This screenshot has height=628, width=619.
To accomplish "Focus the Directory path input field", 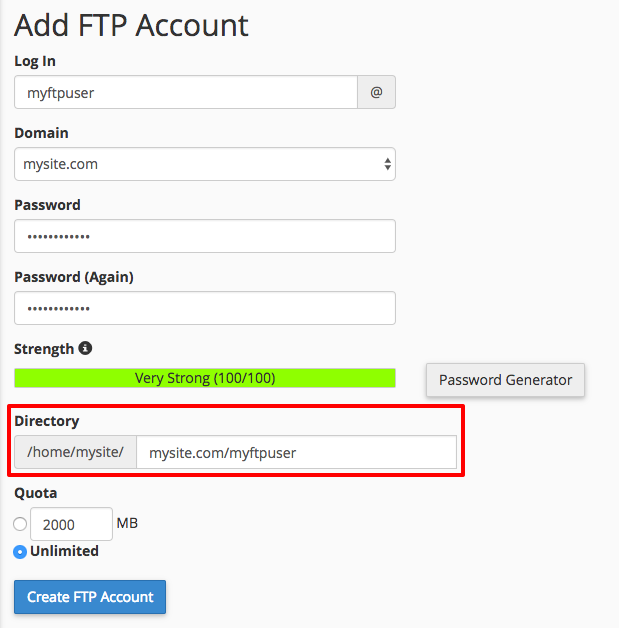I will click(296, 452).
